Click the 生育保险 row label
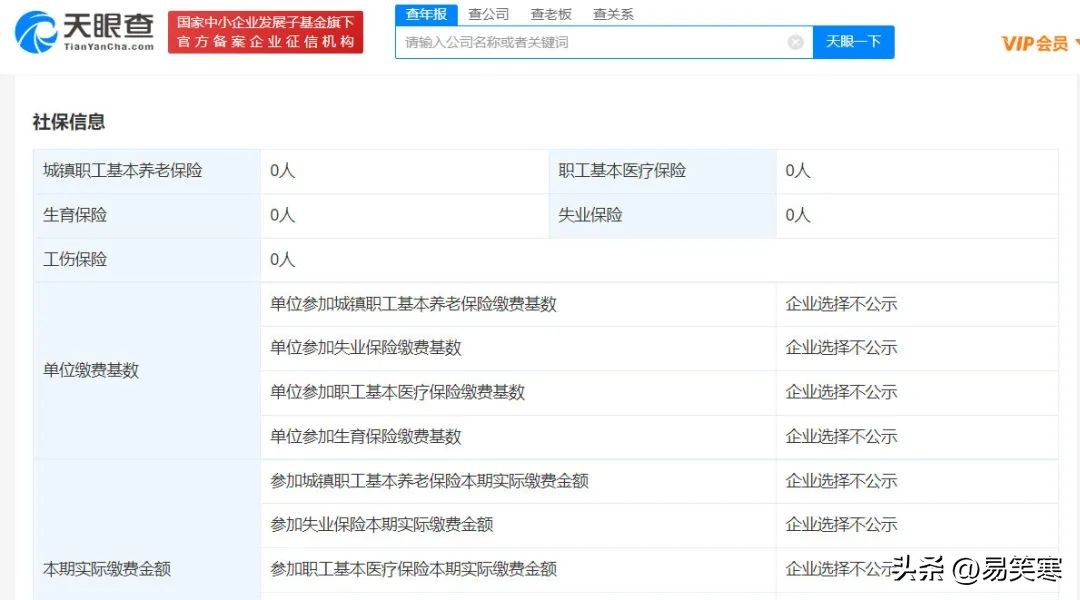Image resolution: width=1080 pixels, height=600 pixels. [77, 214]
